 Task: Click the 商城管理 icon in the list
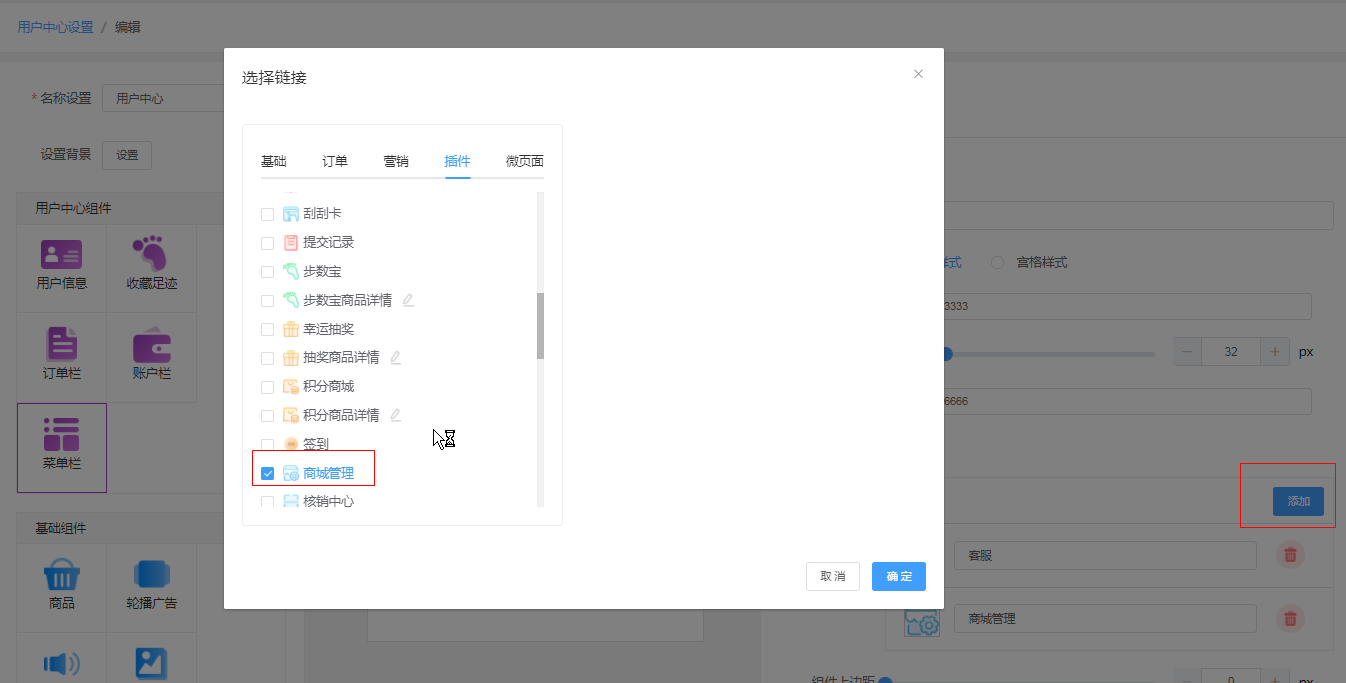pyautogui.click(x=291, y=473)
